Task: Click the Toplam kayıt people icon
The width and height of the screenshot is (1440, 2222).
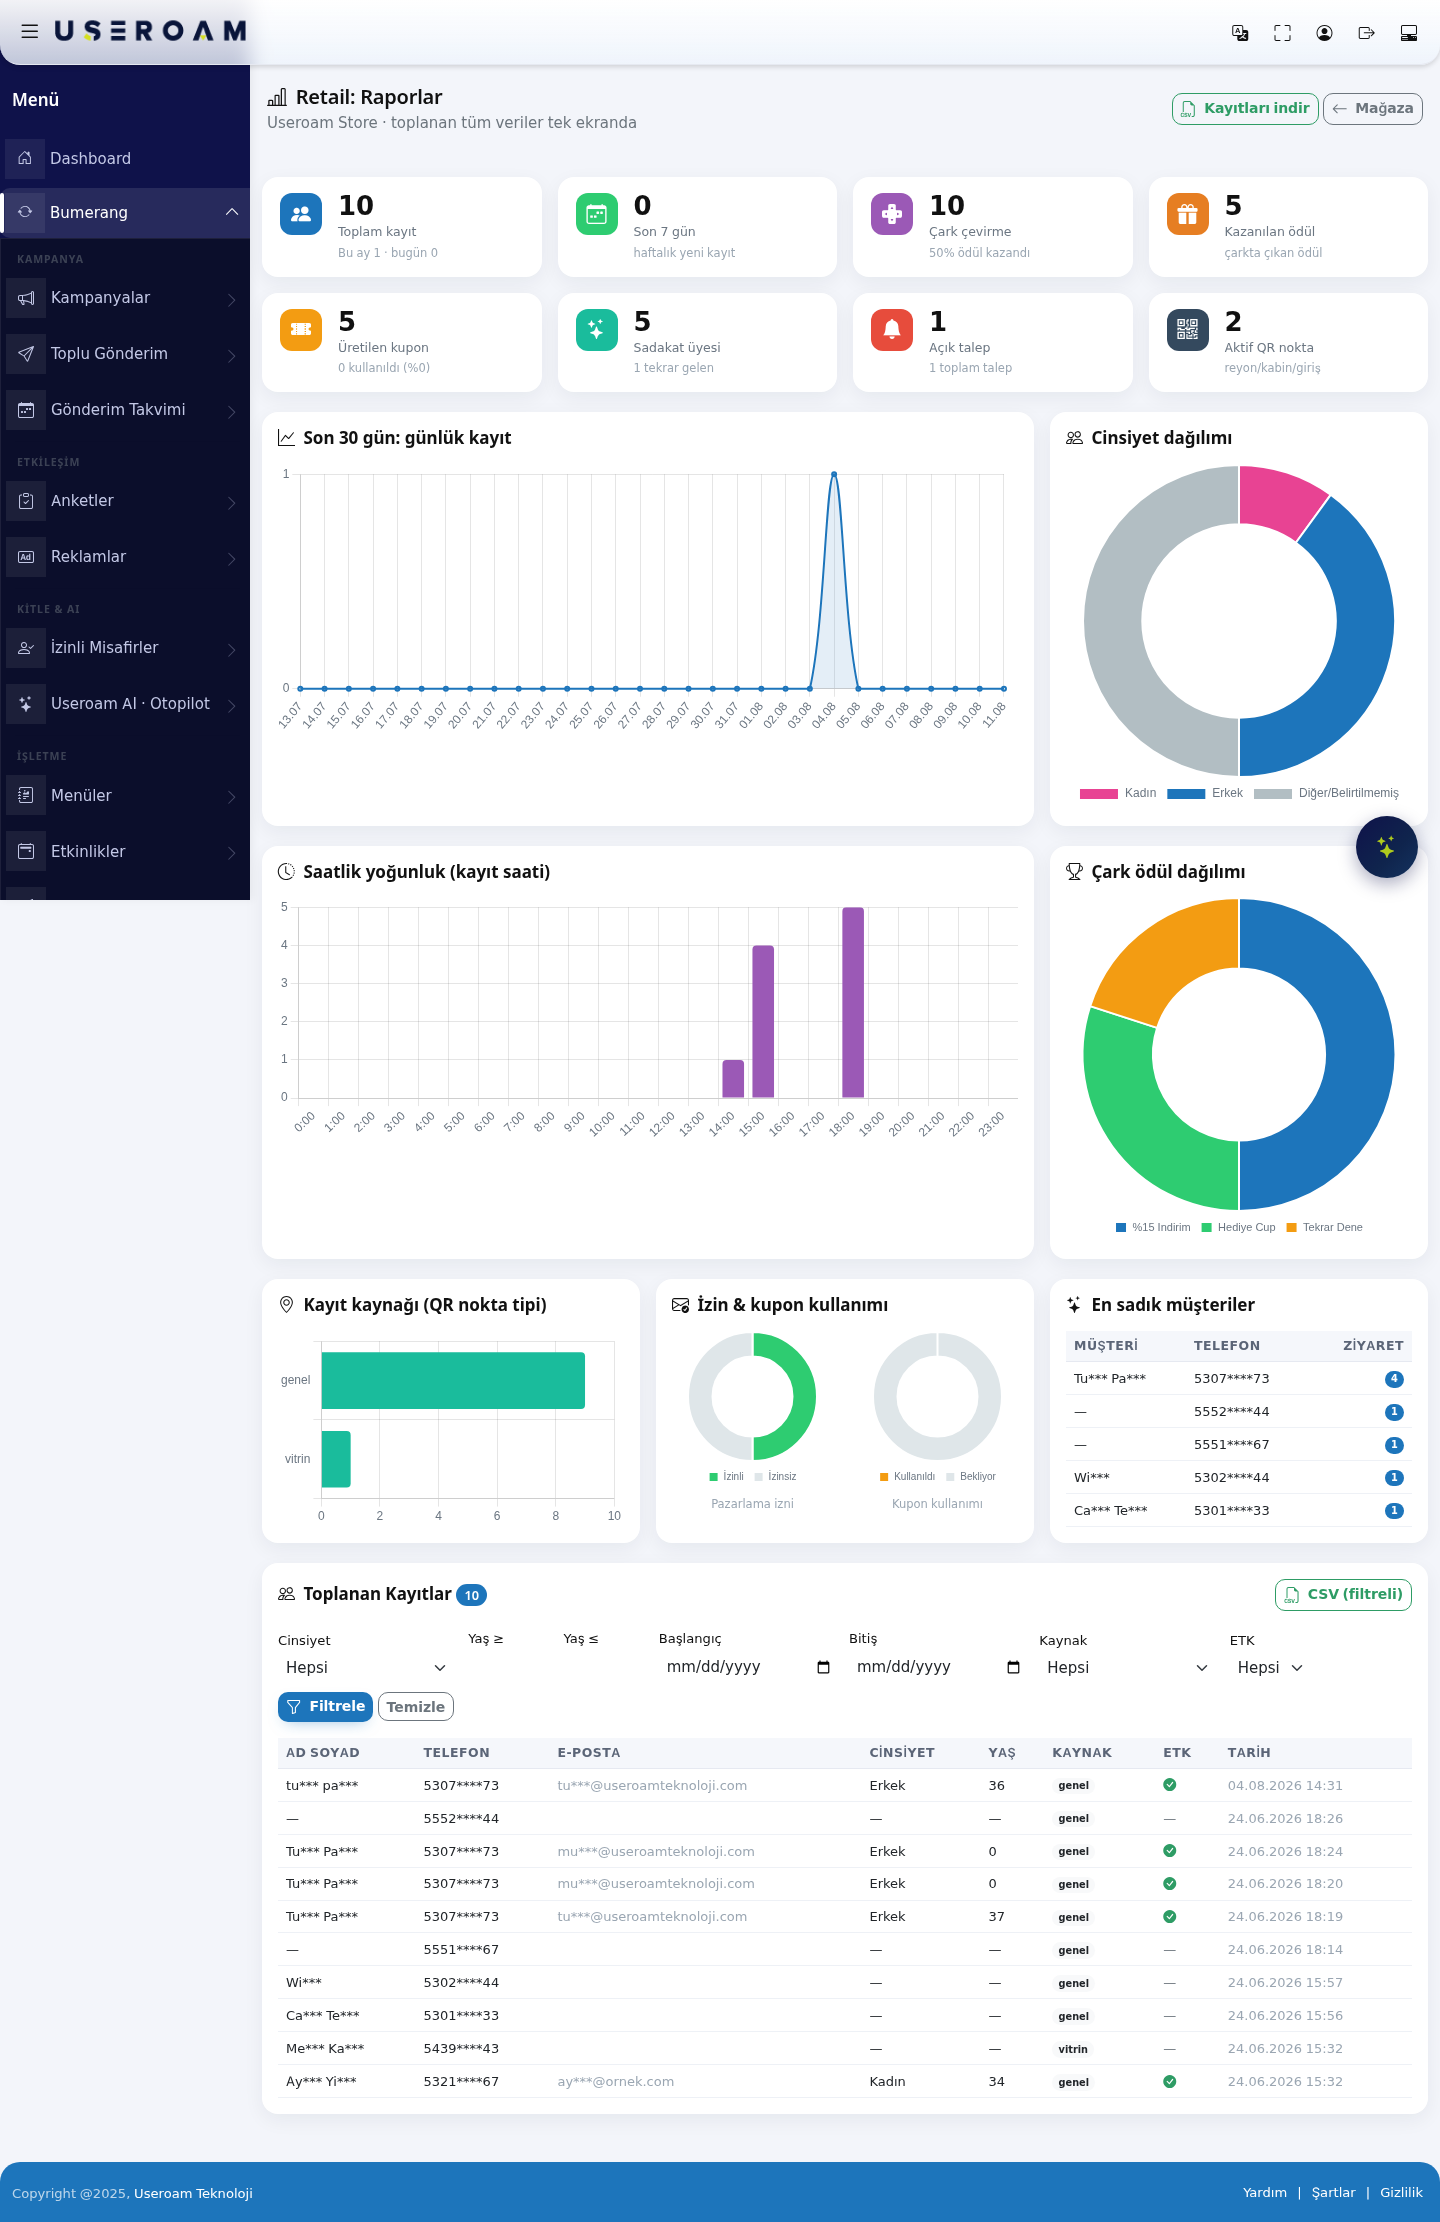Action: click(300, 214)
